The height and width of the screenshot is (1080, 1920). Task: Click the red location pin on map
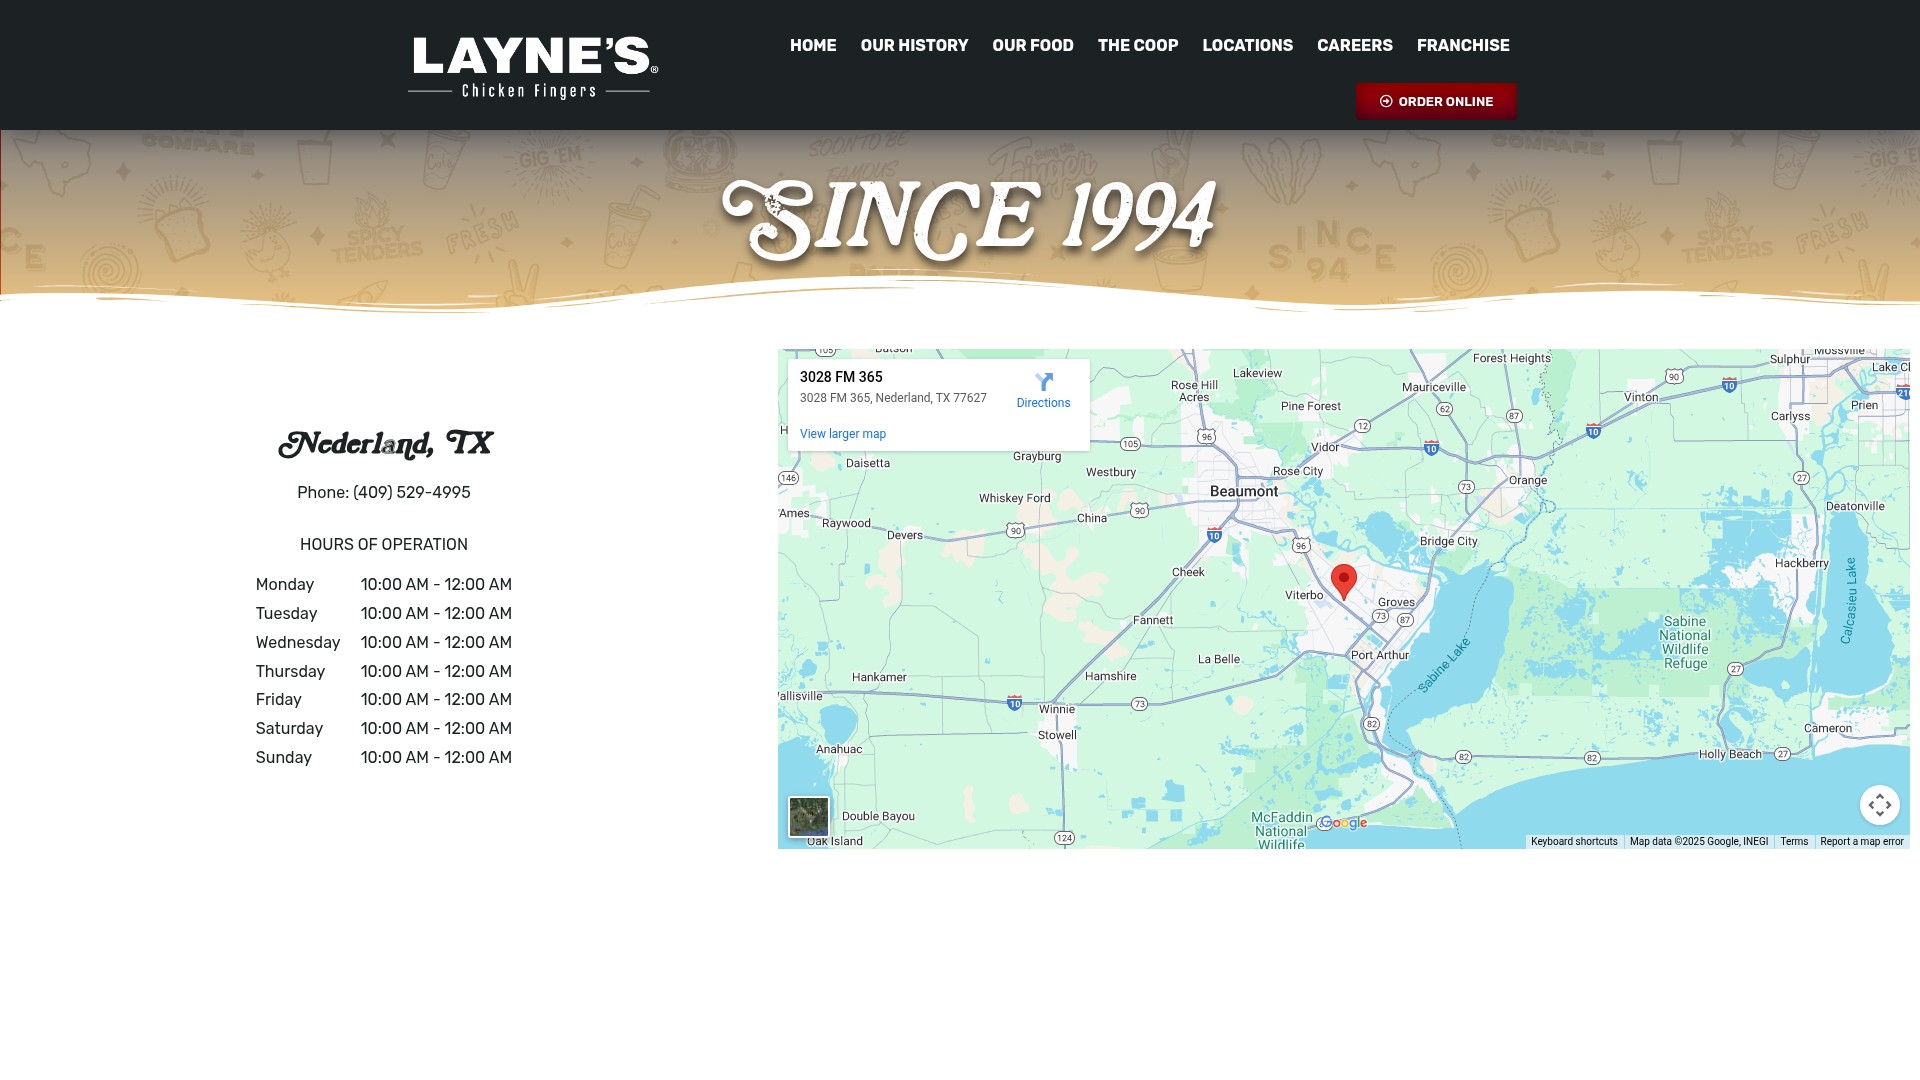coord(1344,581)
